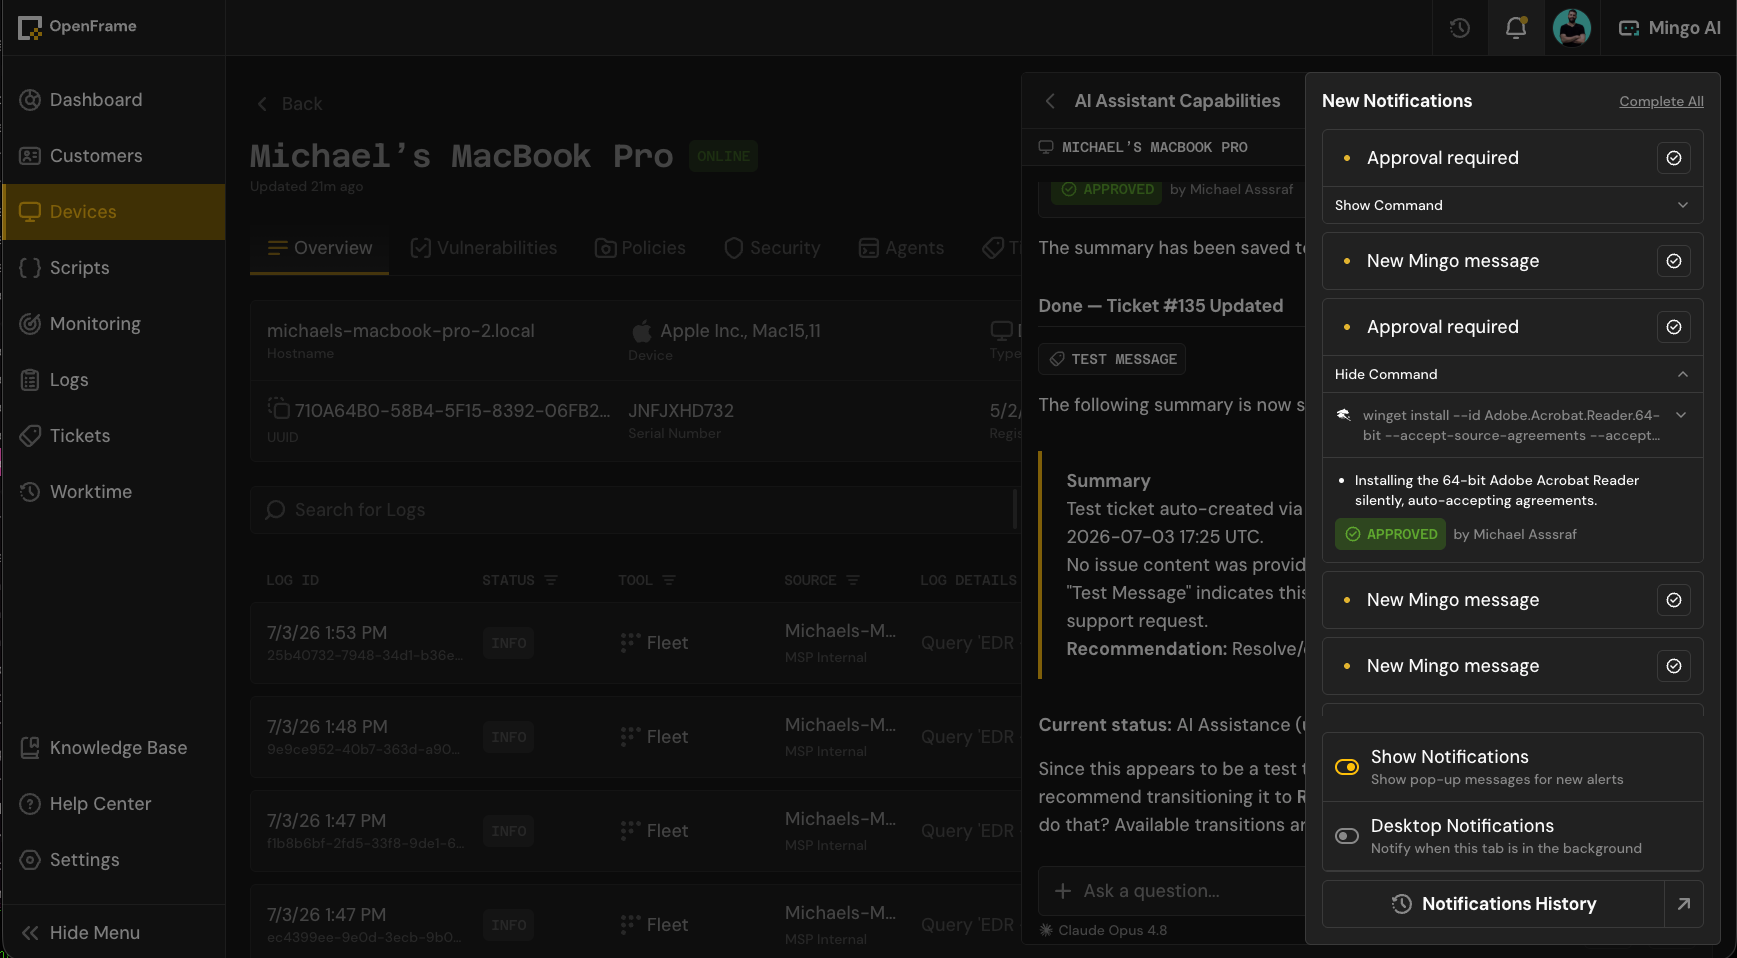
Task: Go to Customers in the sidebar
Action: (x=113, y=156)
